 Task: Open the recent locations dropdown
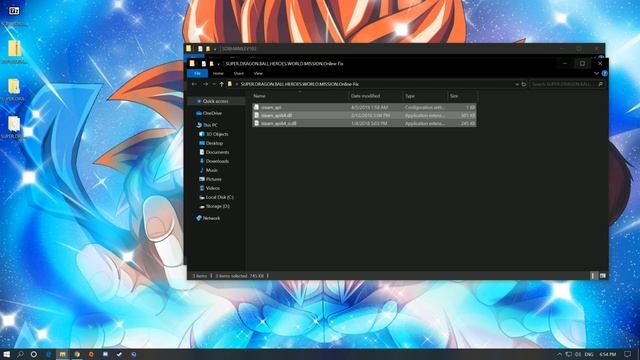(213, 84)
